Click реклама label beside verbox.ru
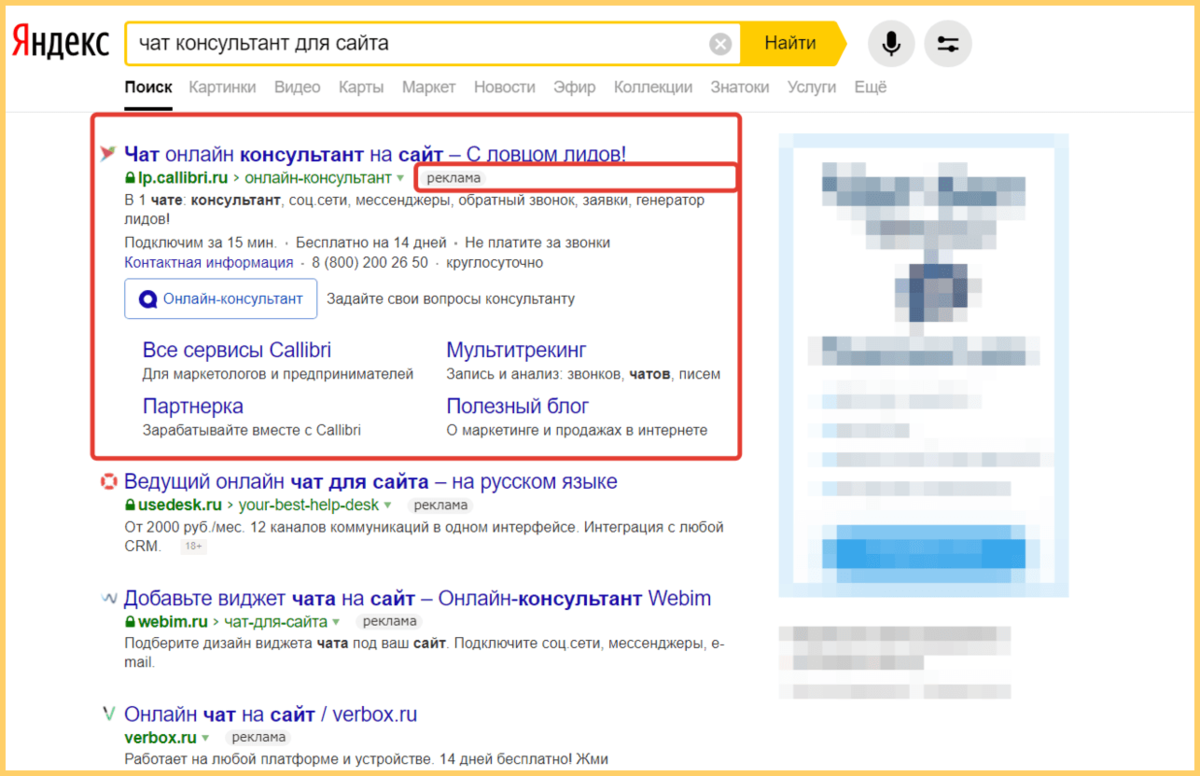Screen dimensions: 1200x776 (x=258, y=738)
